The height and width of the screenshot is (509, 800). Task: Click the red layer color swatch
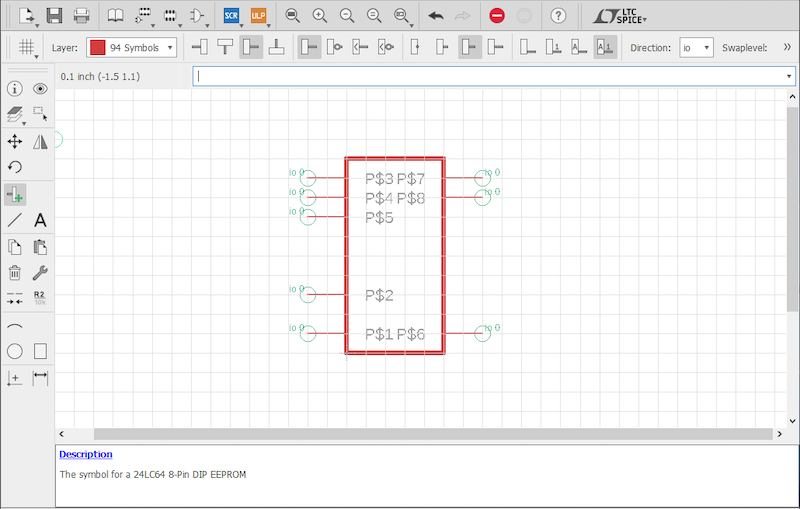point(97,47)
